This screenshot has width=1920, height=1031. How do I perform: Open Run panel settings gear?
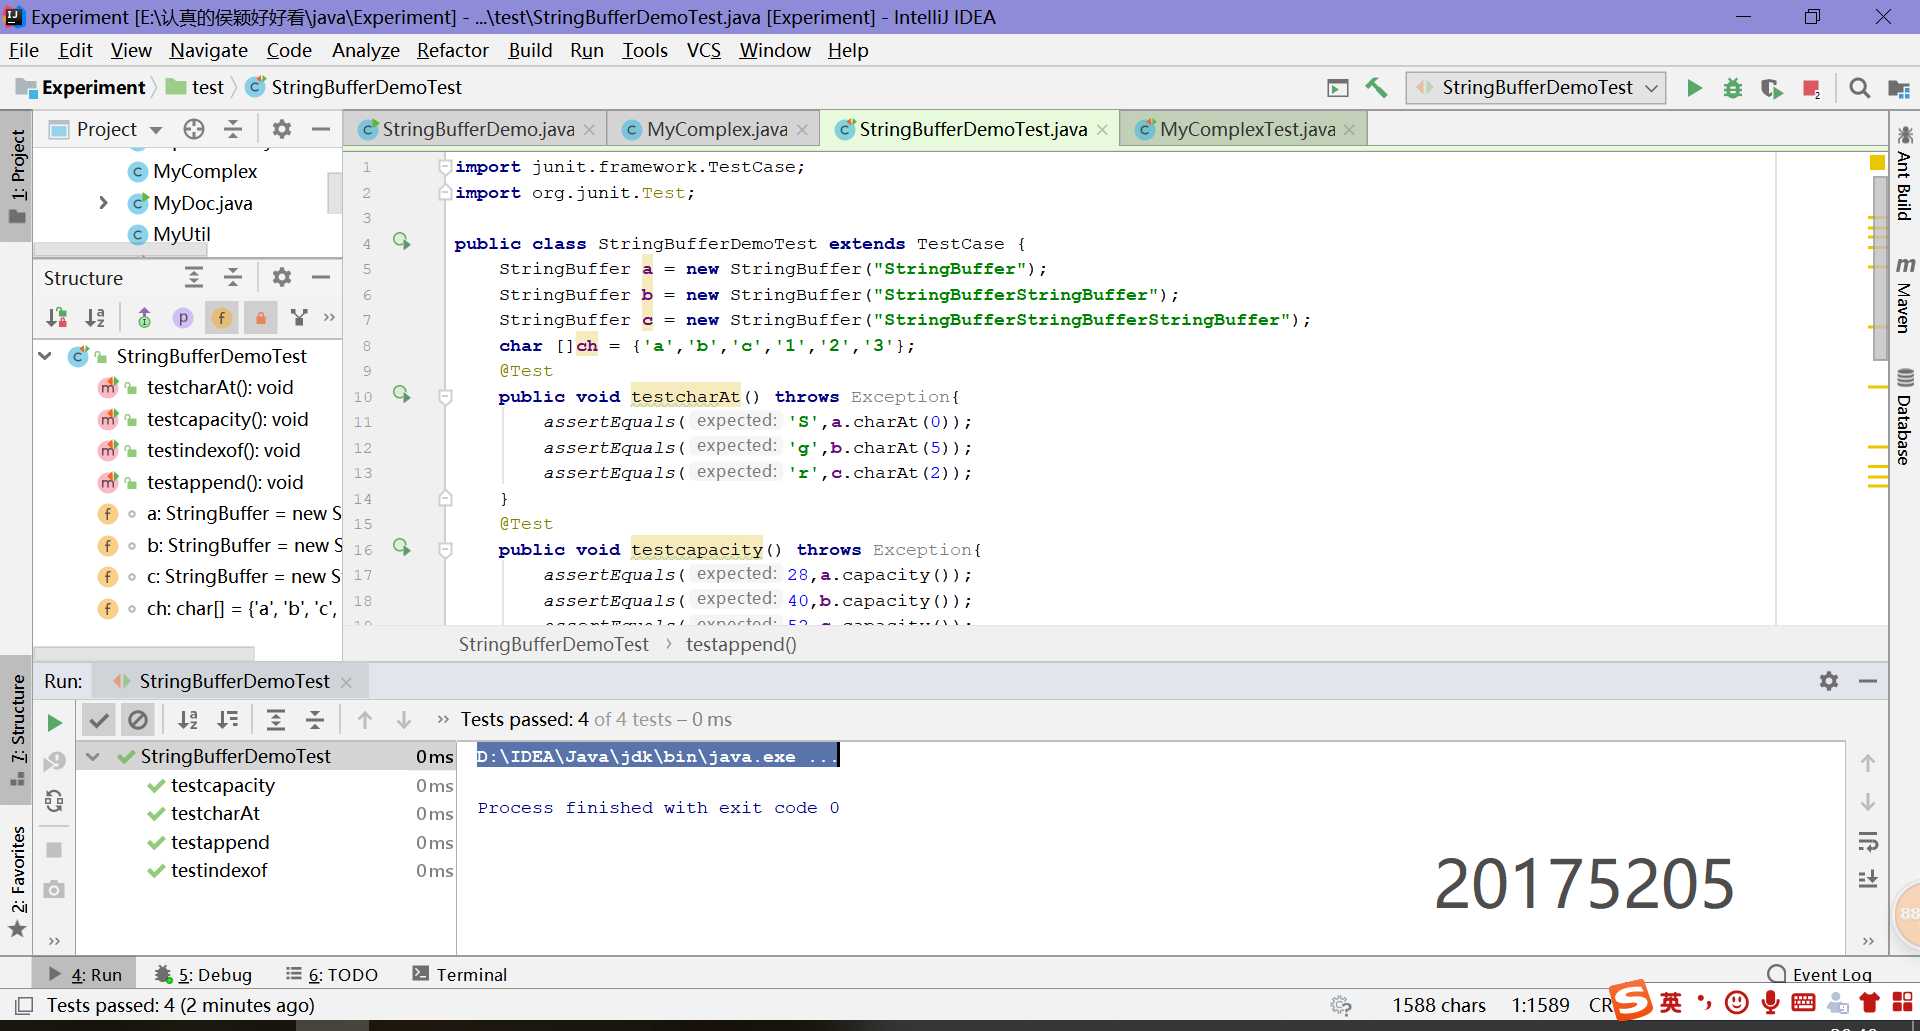[1829, 681]
